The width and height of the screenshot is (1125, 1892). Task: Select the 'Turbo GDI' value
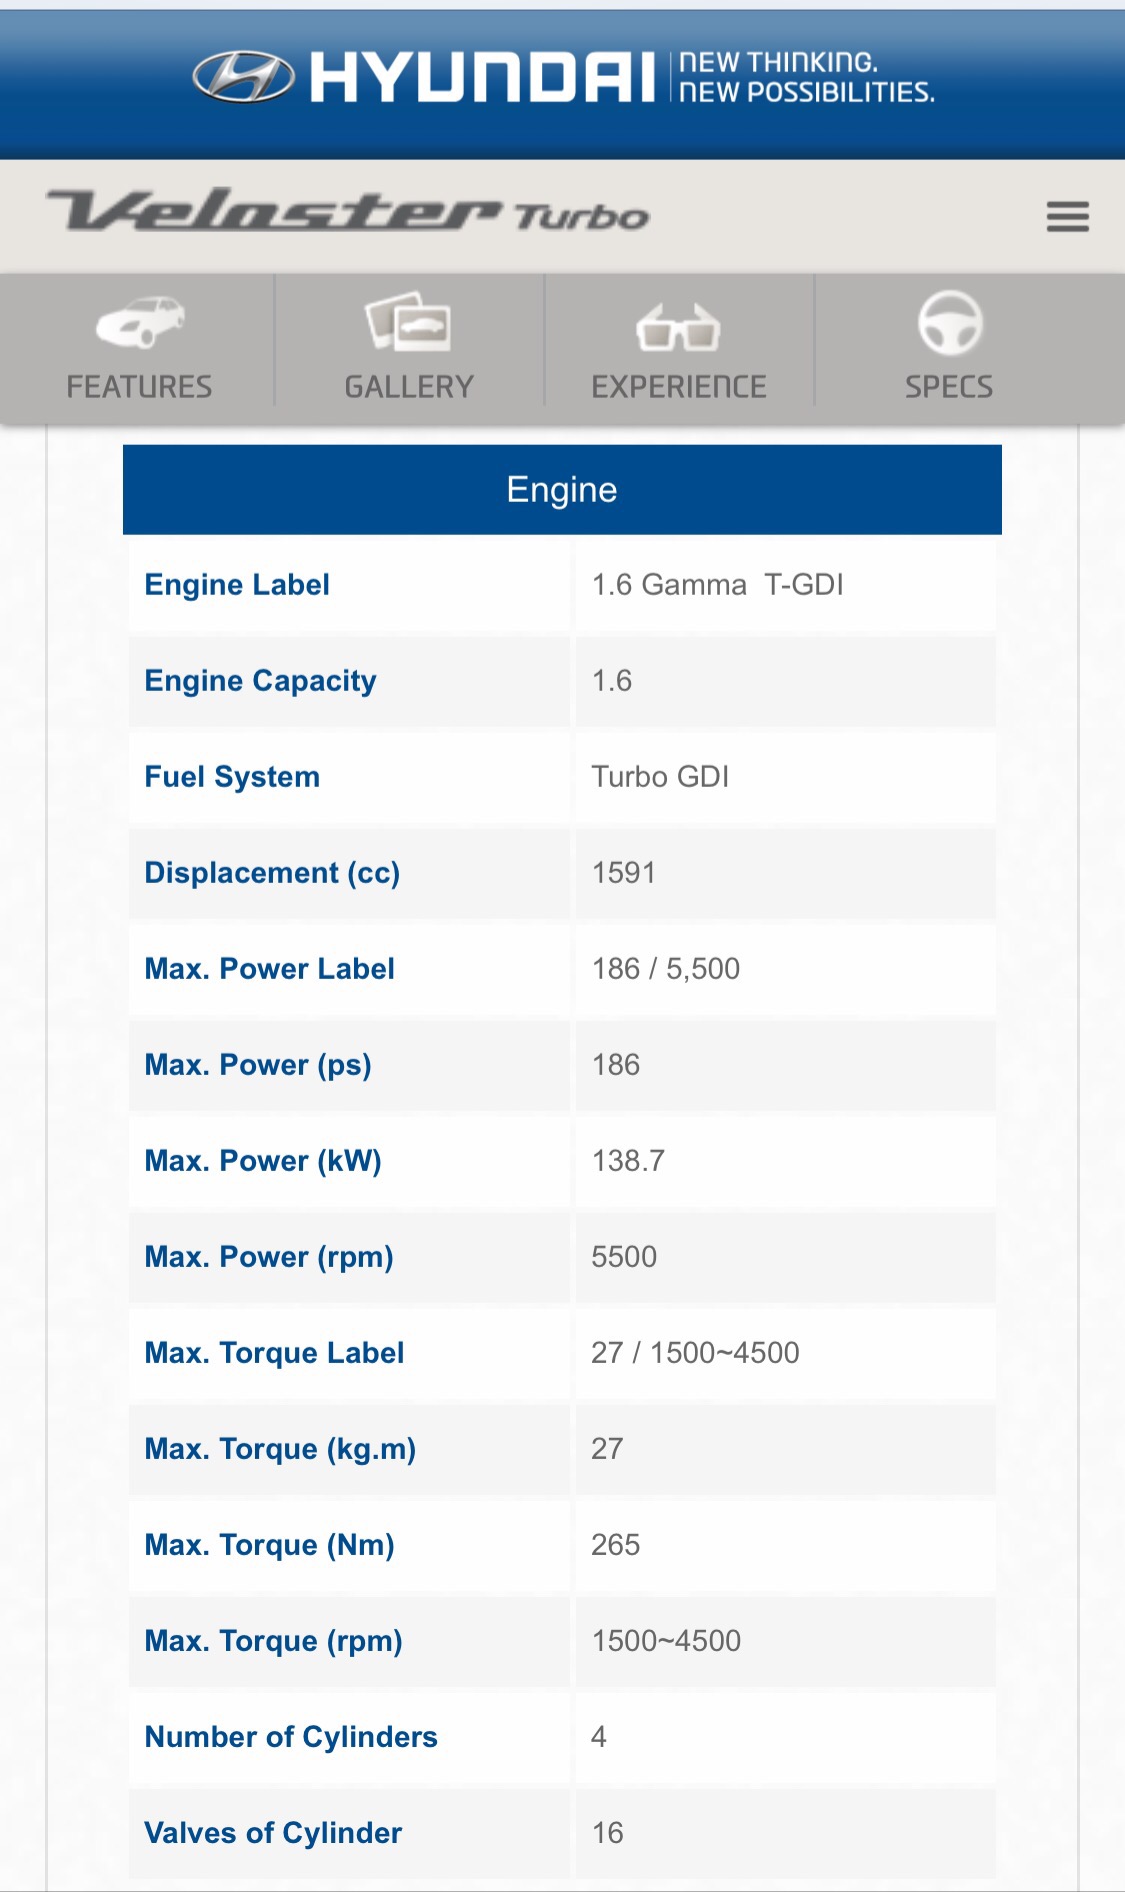pos(660,777)
